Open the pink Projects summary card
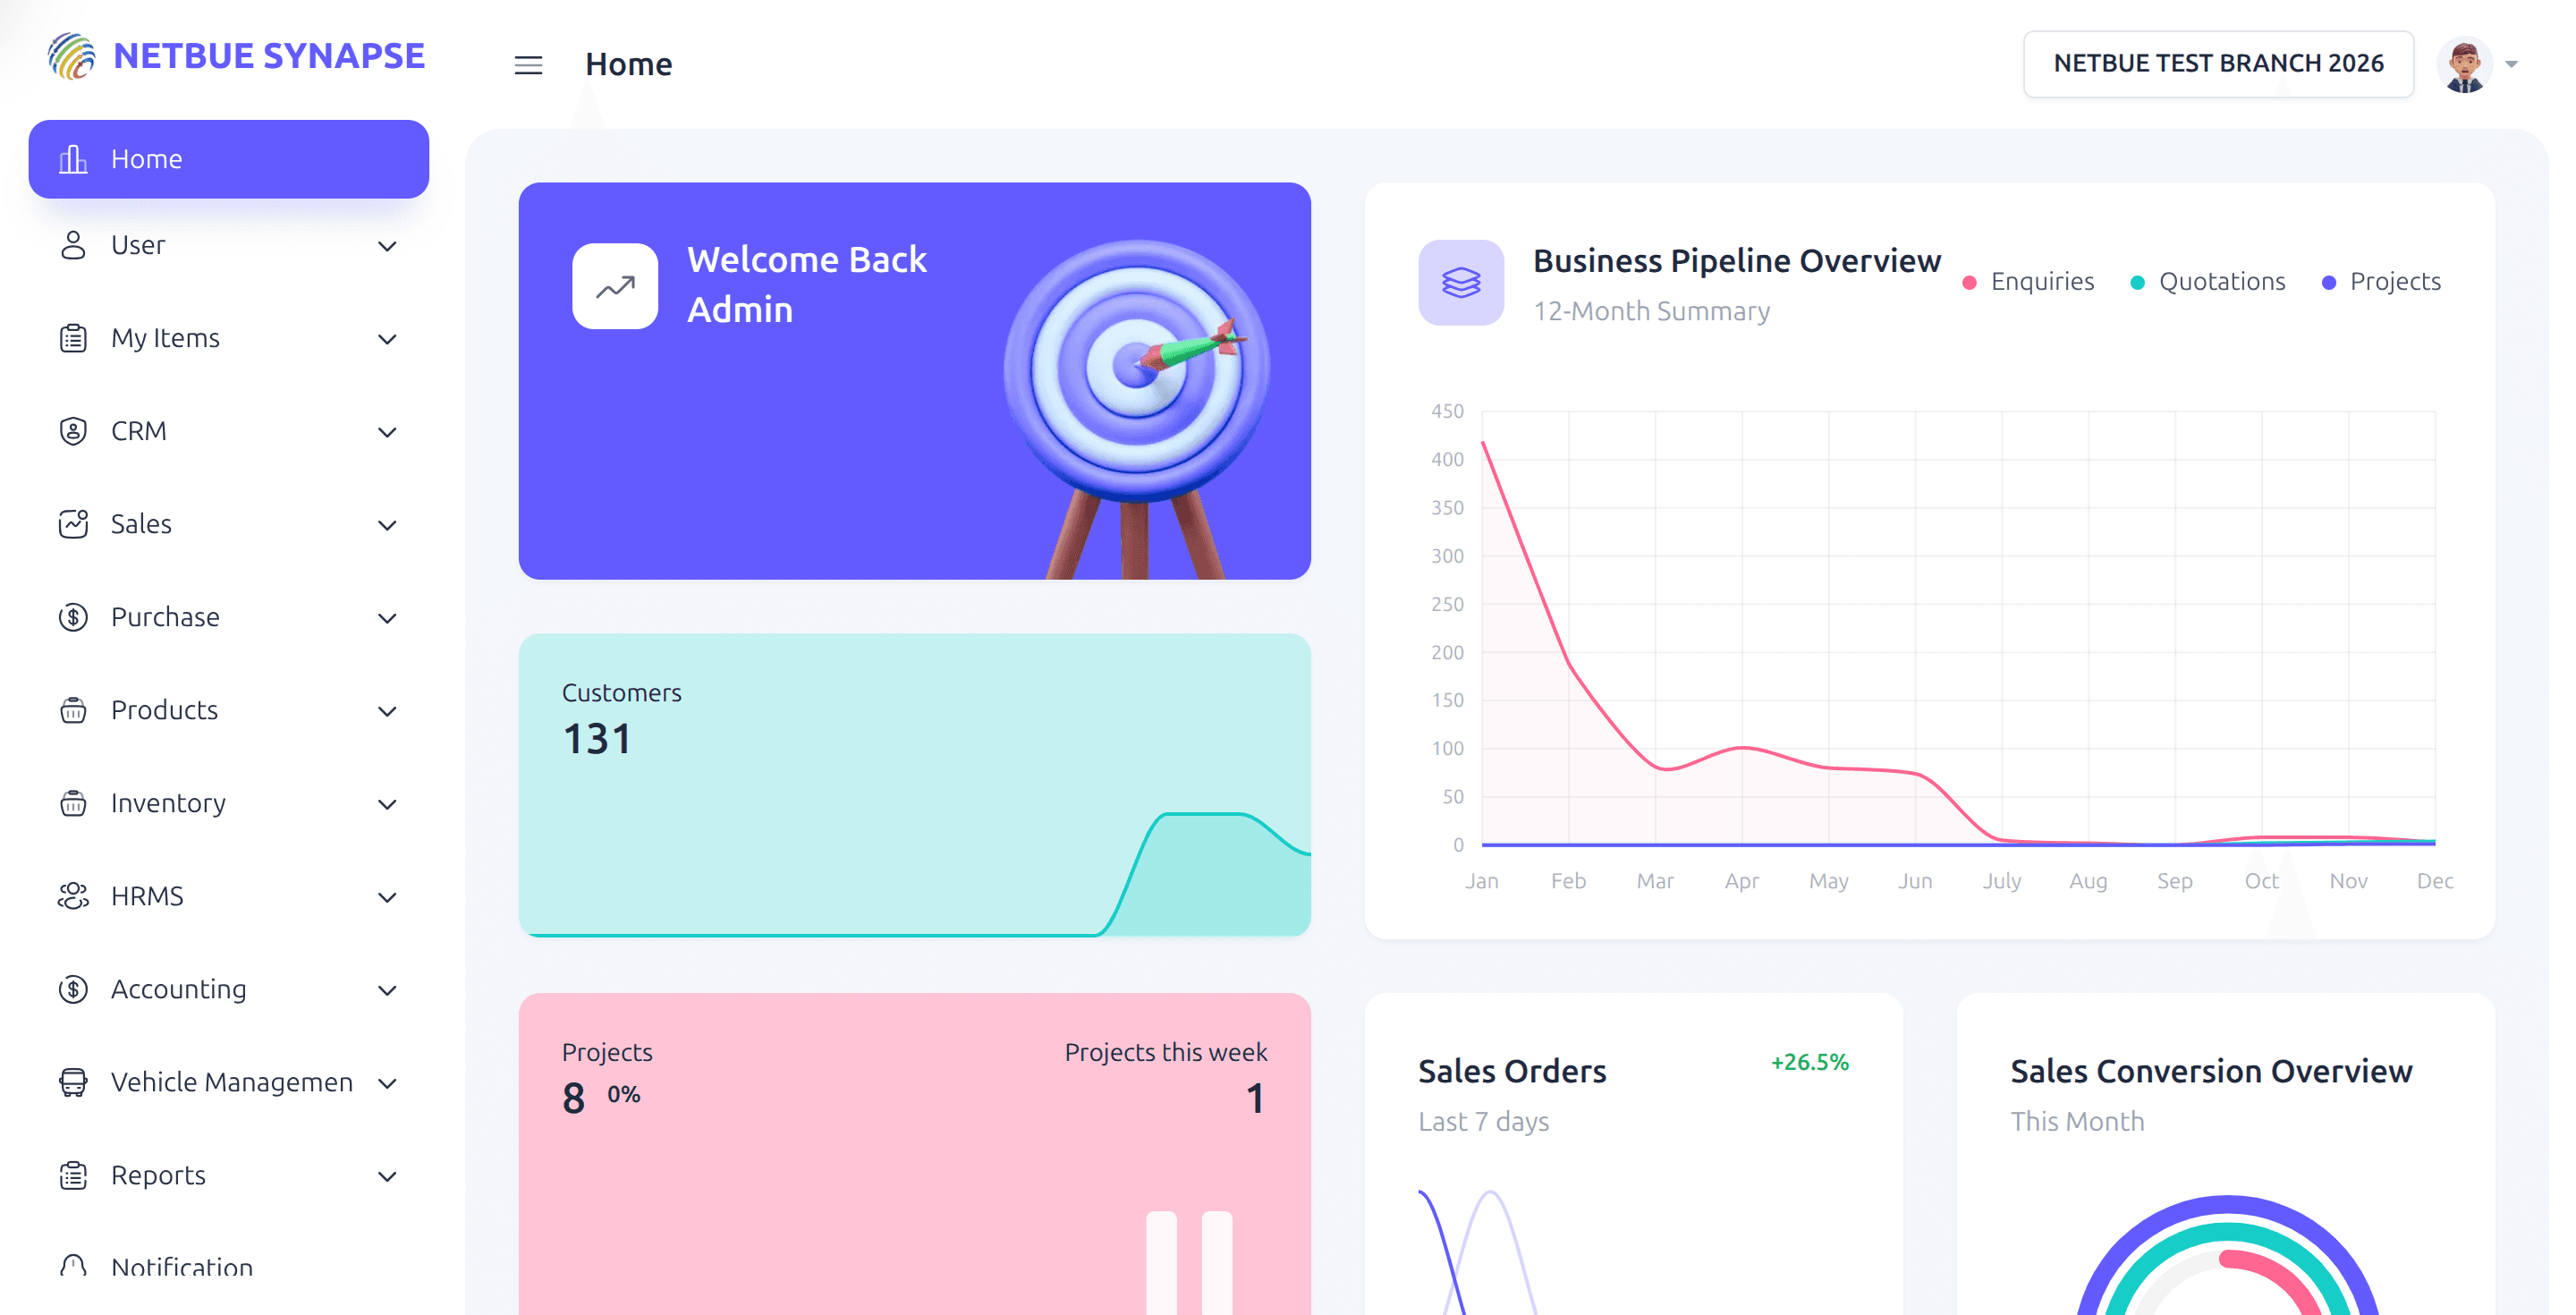2576x1315 pixels. tap(914, 1154)
